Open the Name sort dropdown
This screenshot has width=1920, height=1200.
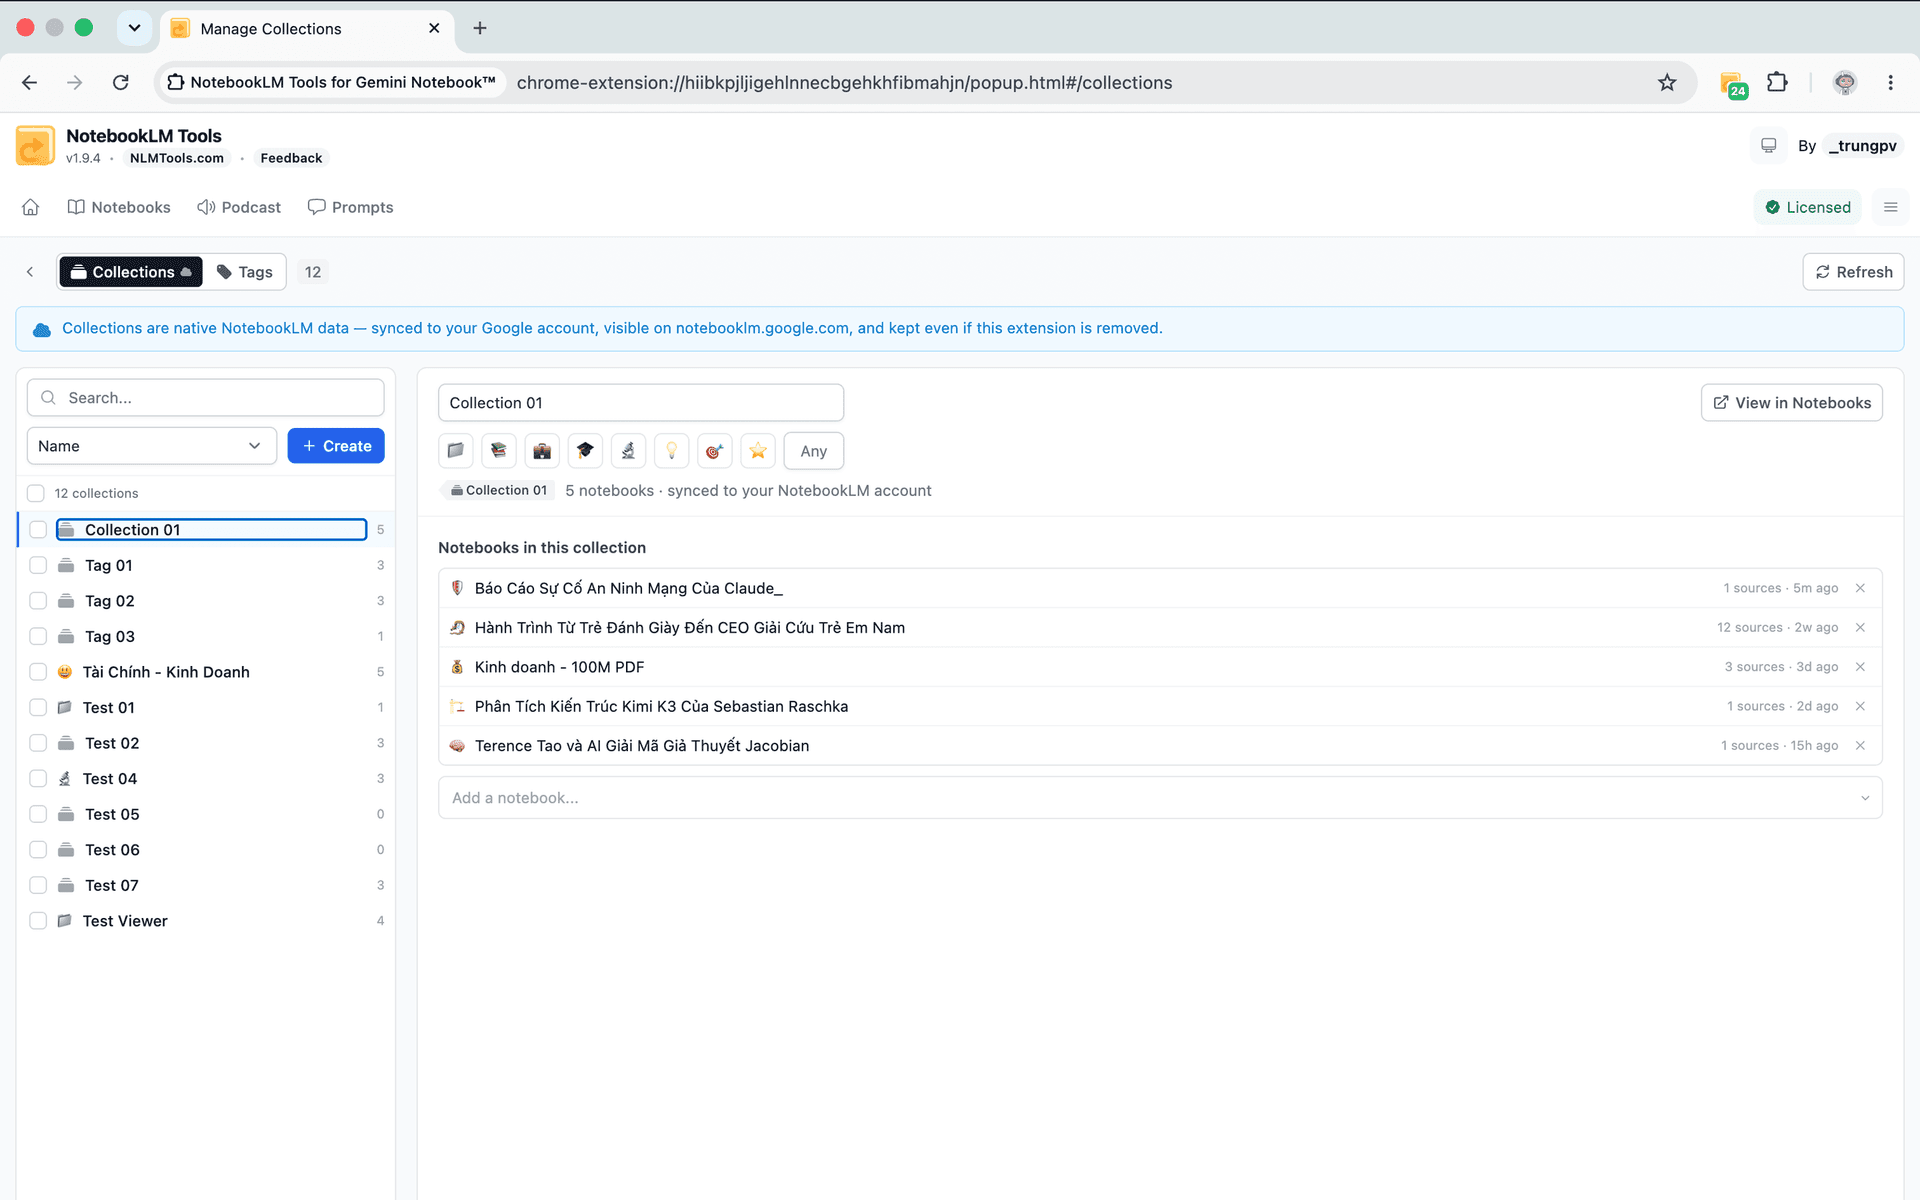tap(151, 446)
